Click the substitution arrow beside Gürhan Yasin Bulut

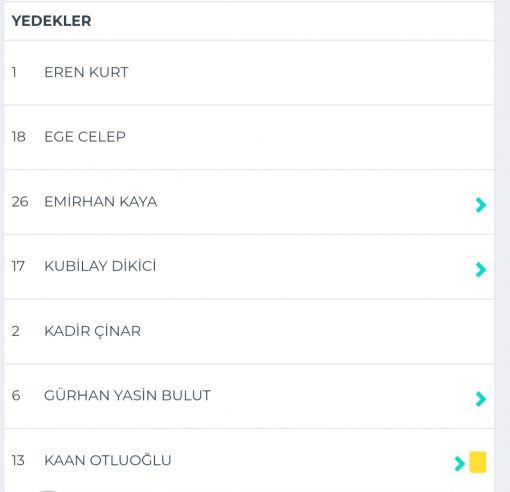pos(481,399)
